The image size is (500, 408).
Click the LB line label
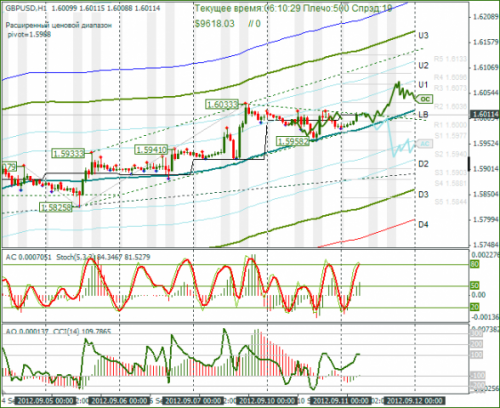coord(423,115)
